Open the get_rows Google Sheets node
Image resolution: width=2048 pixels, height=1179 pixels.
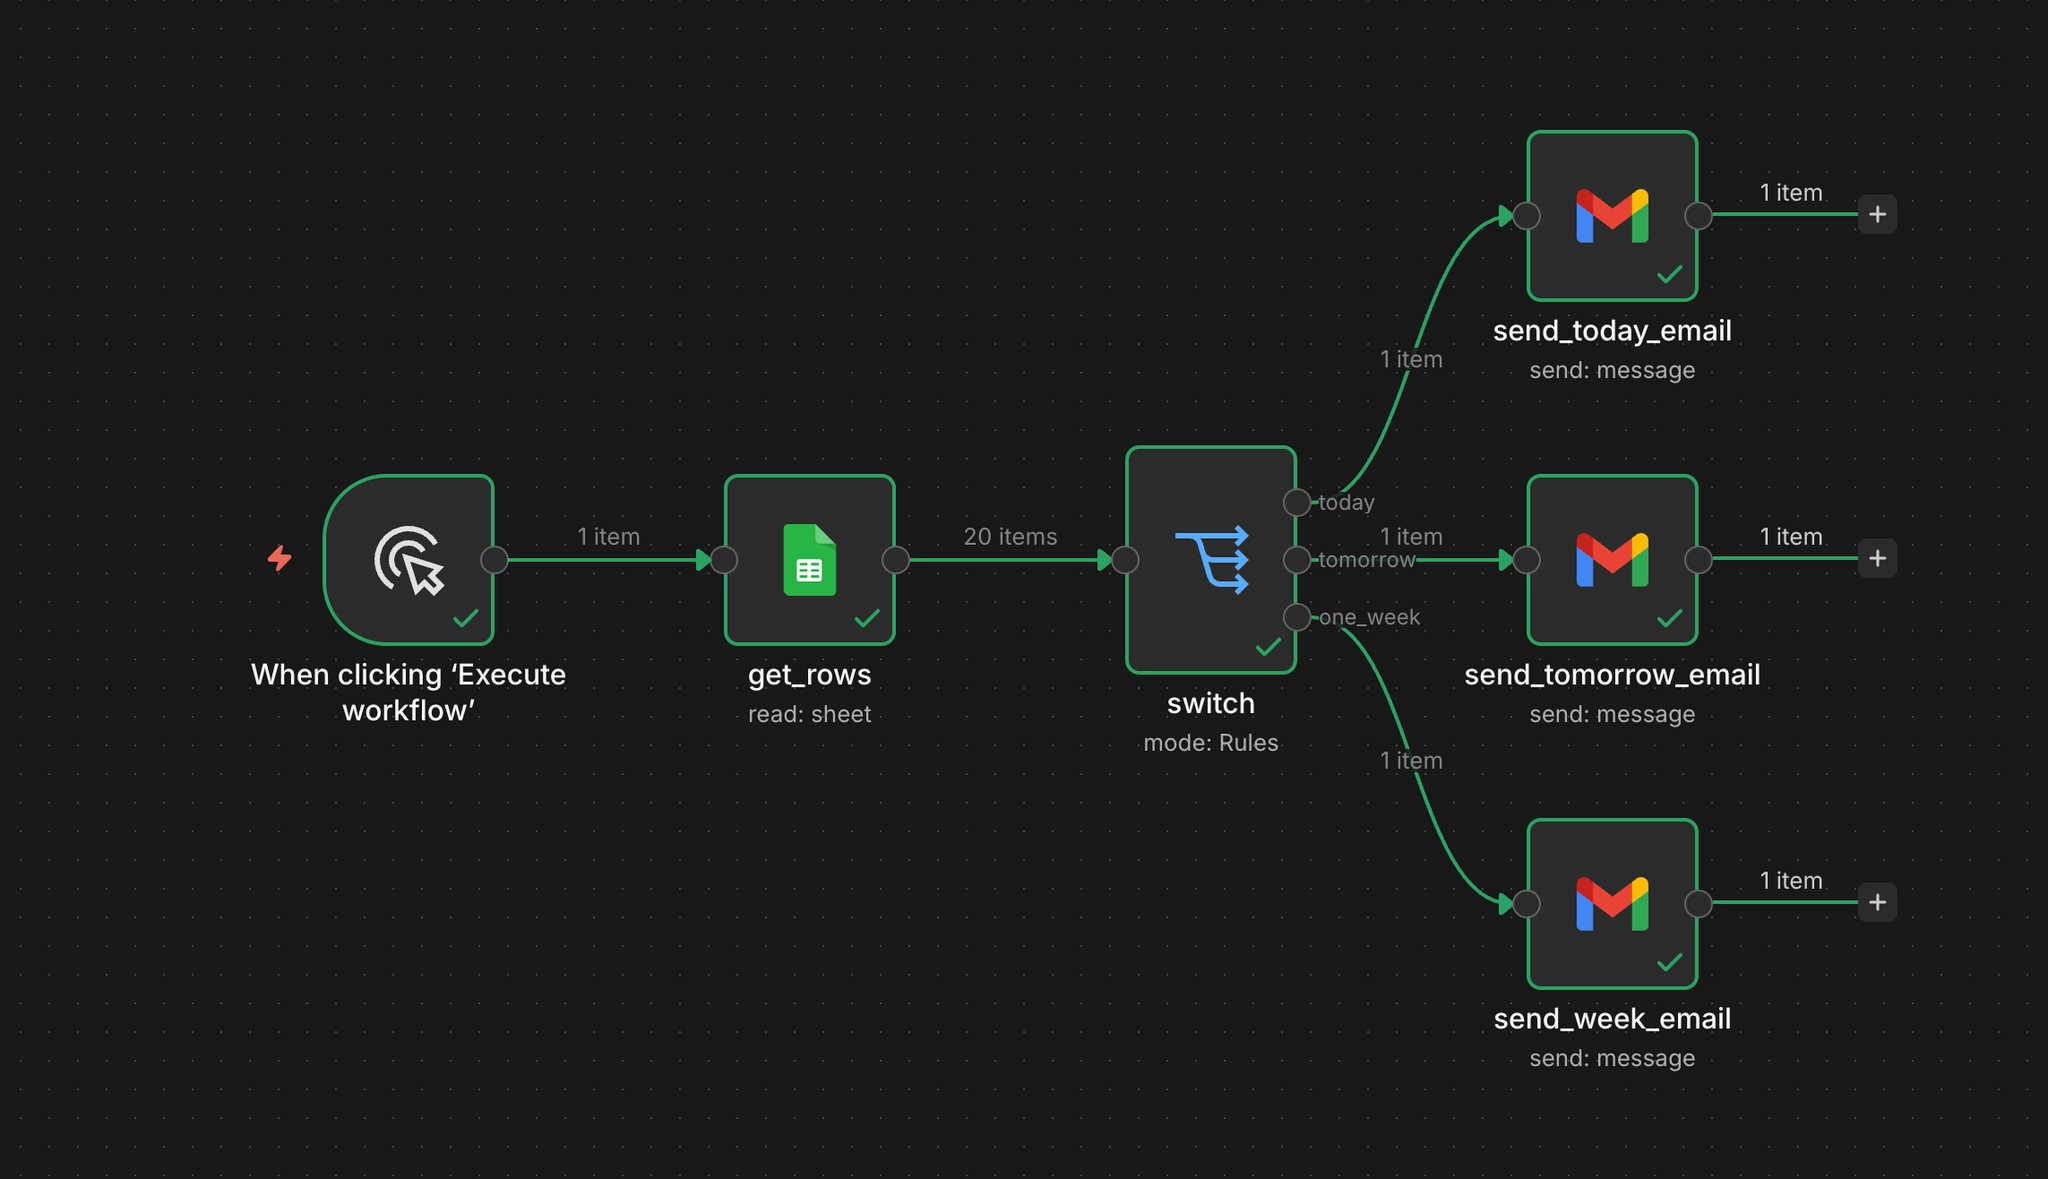(x=810, y=560)
